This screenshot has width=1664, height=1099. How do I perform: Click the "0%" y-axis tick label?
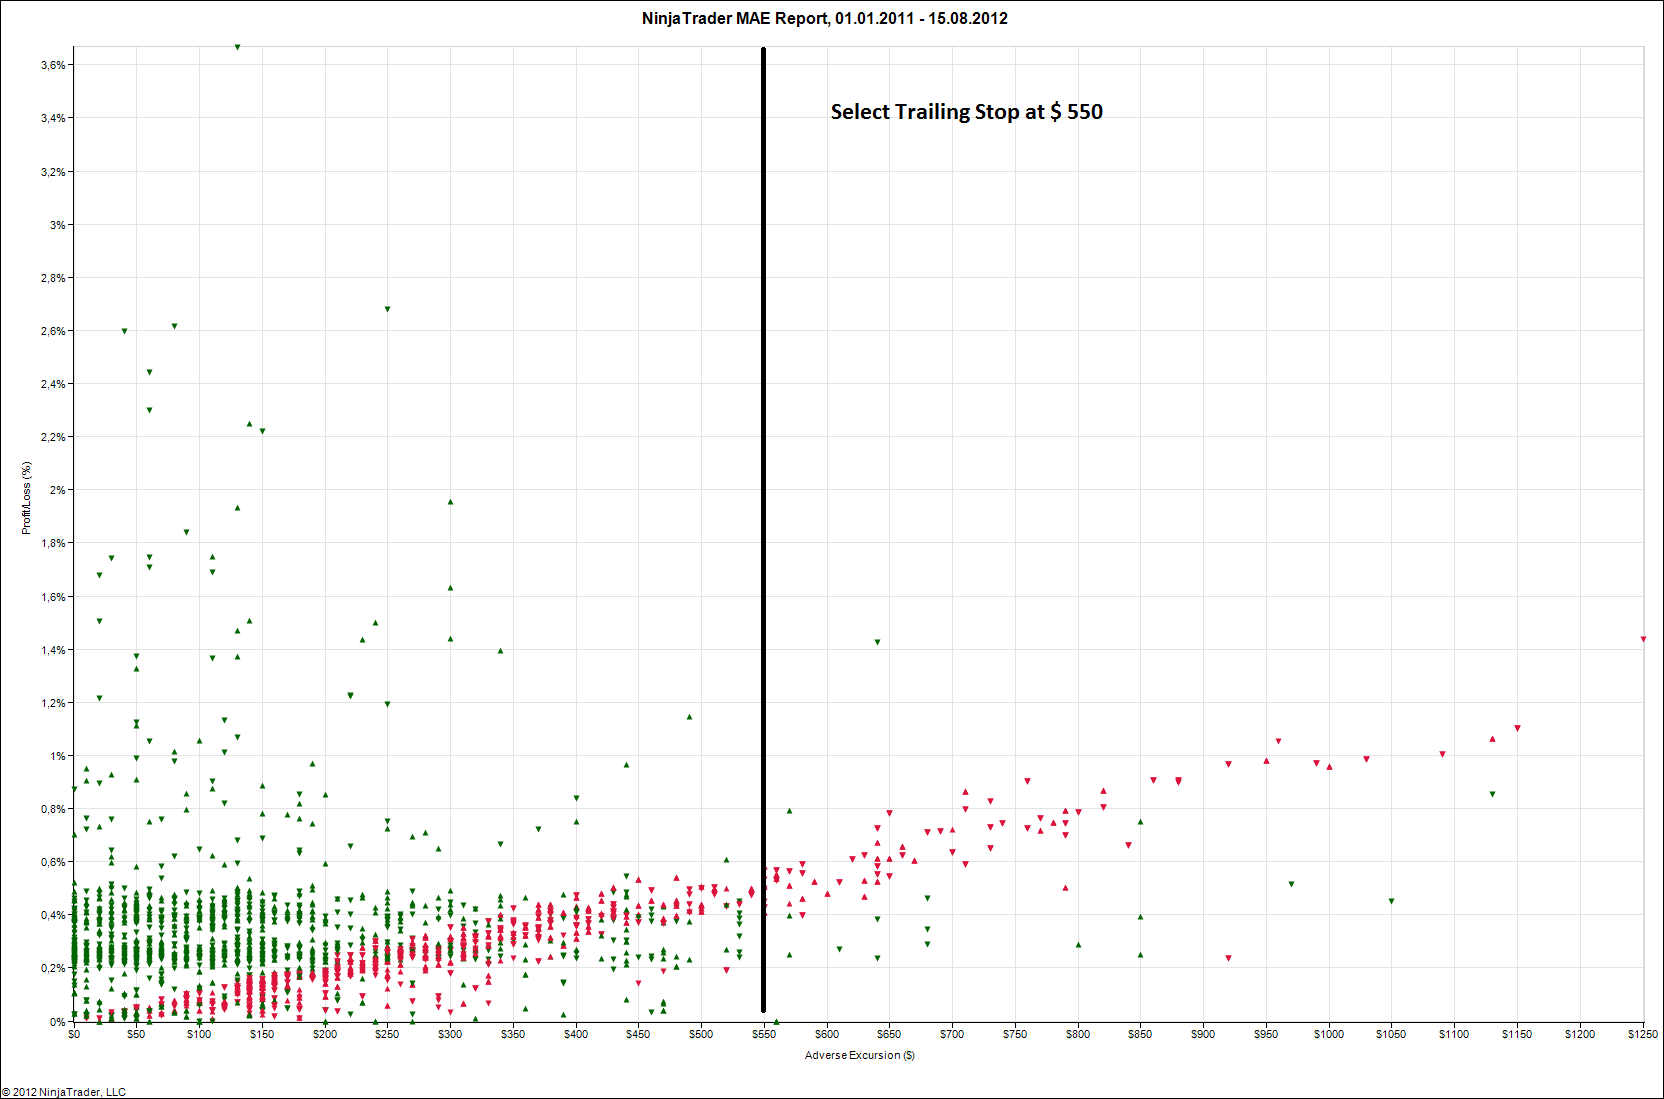click(x=58, y=1022)
